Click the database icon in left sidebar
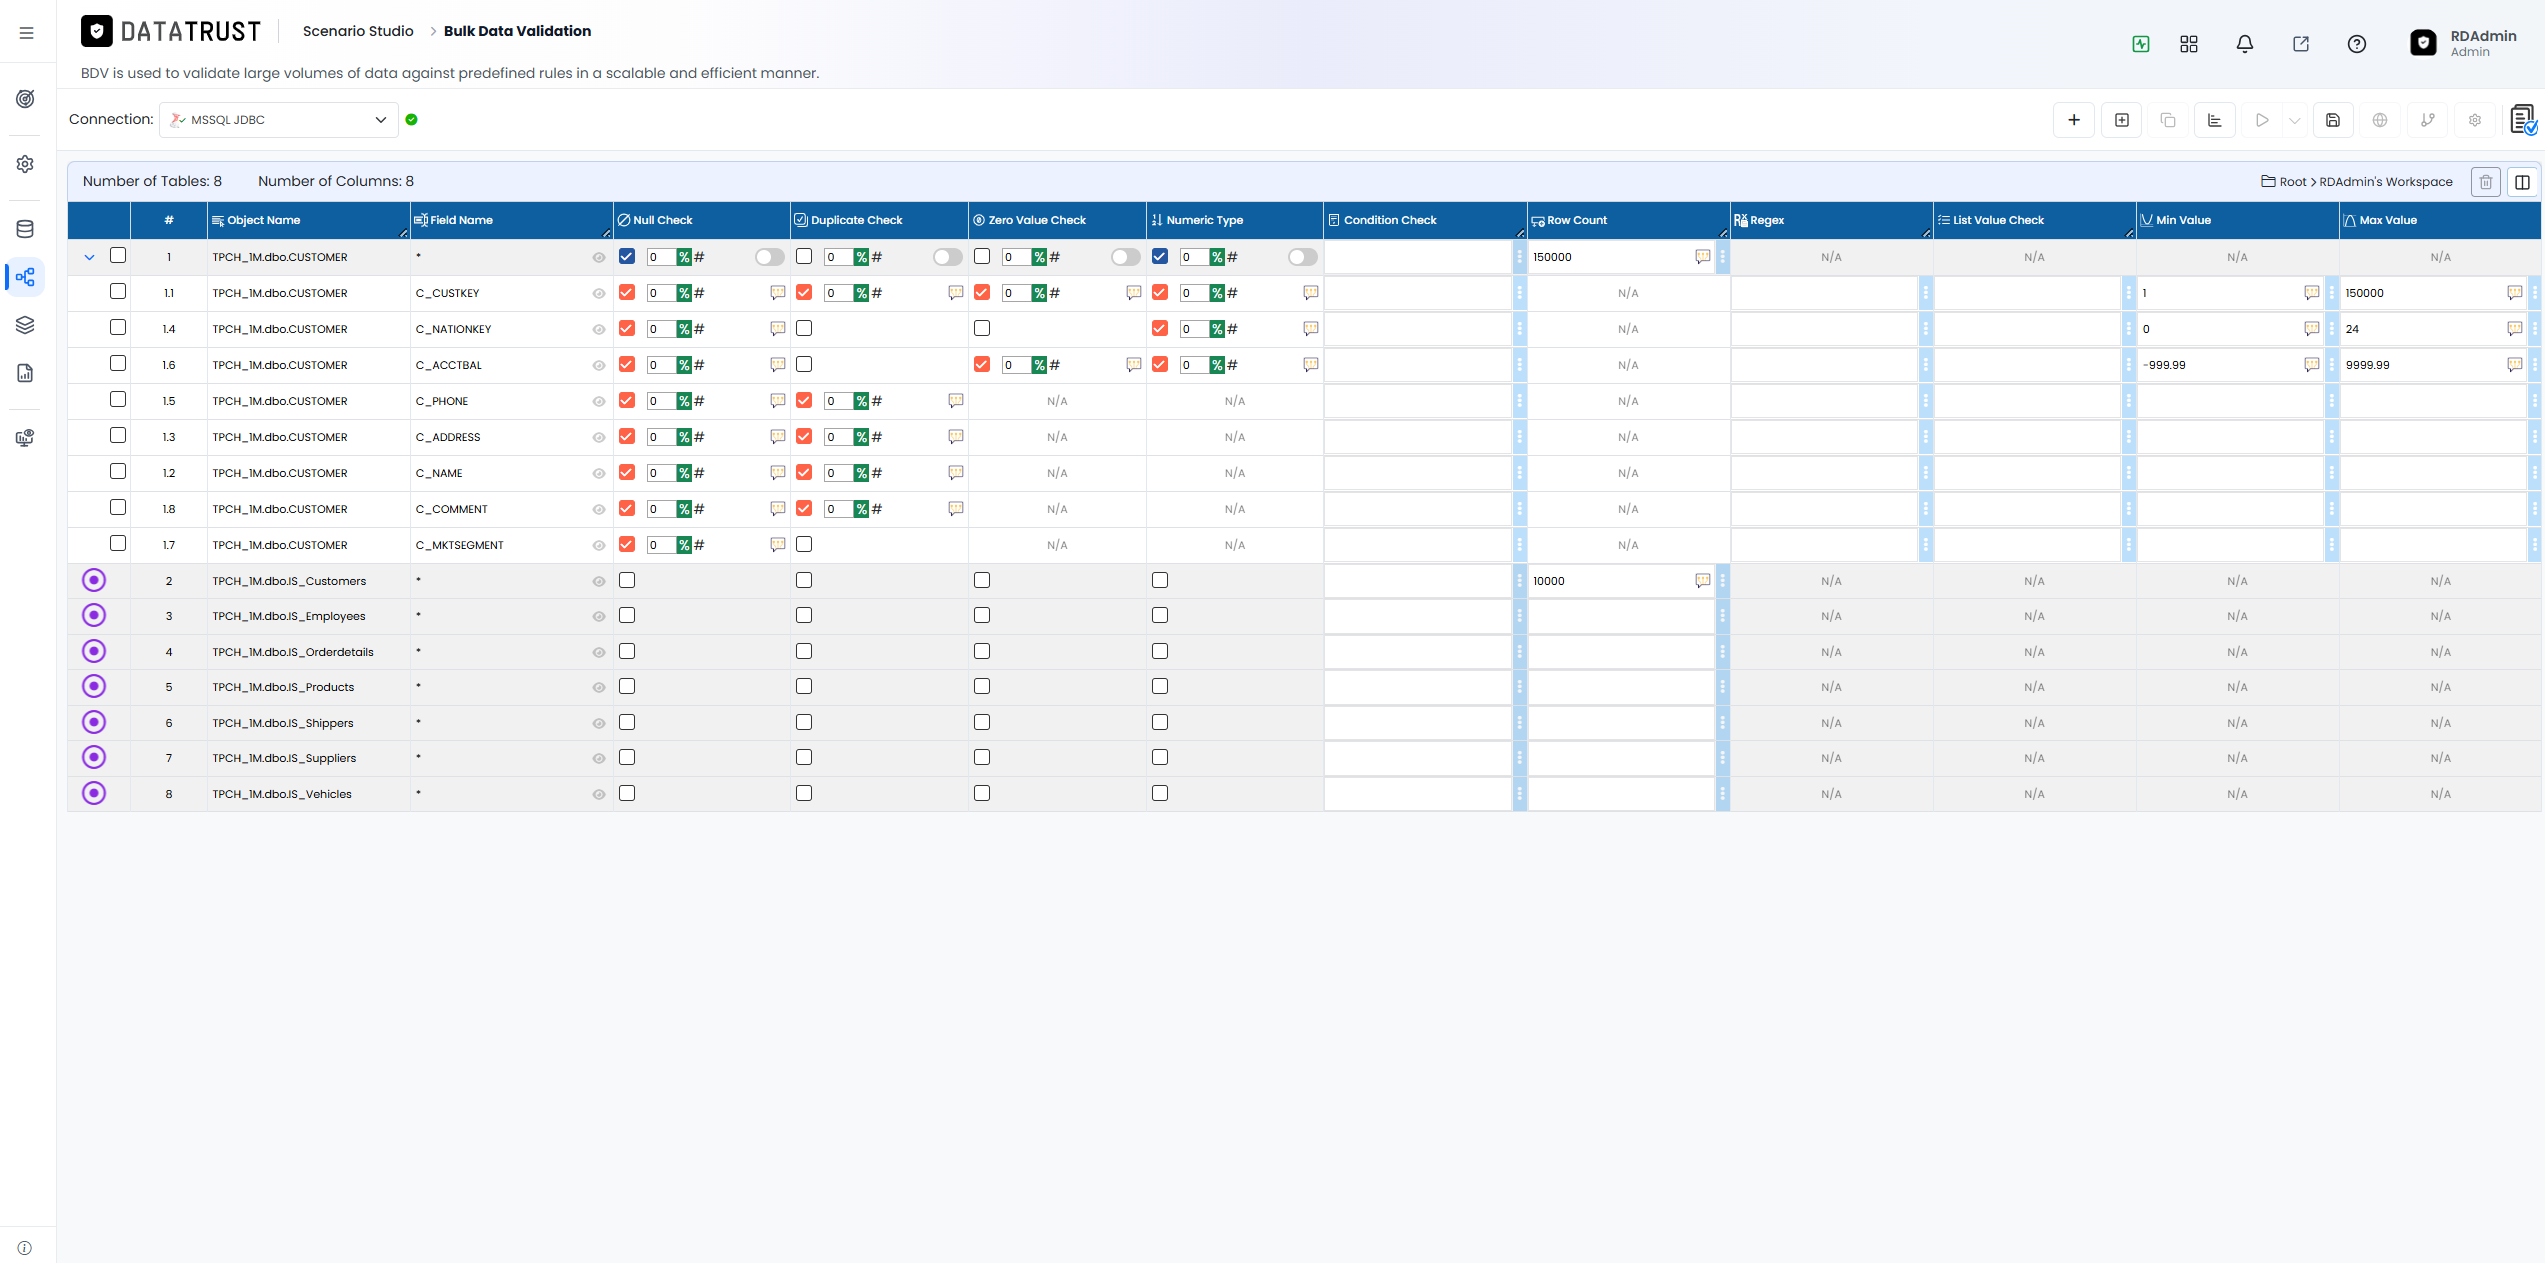Image resolution: width=2545 pixels, height=1263 pixels. (x=26, y=229)
